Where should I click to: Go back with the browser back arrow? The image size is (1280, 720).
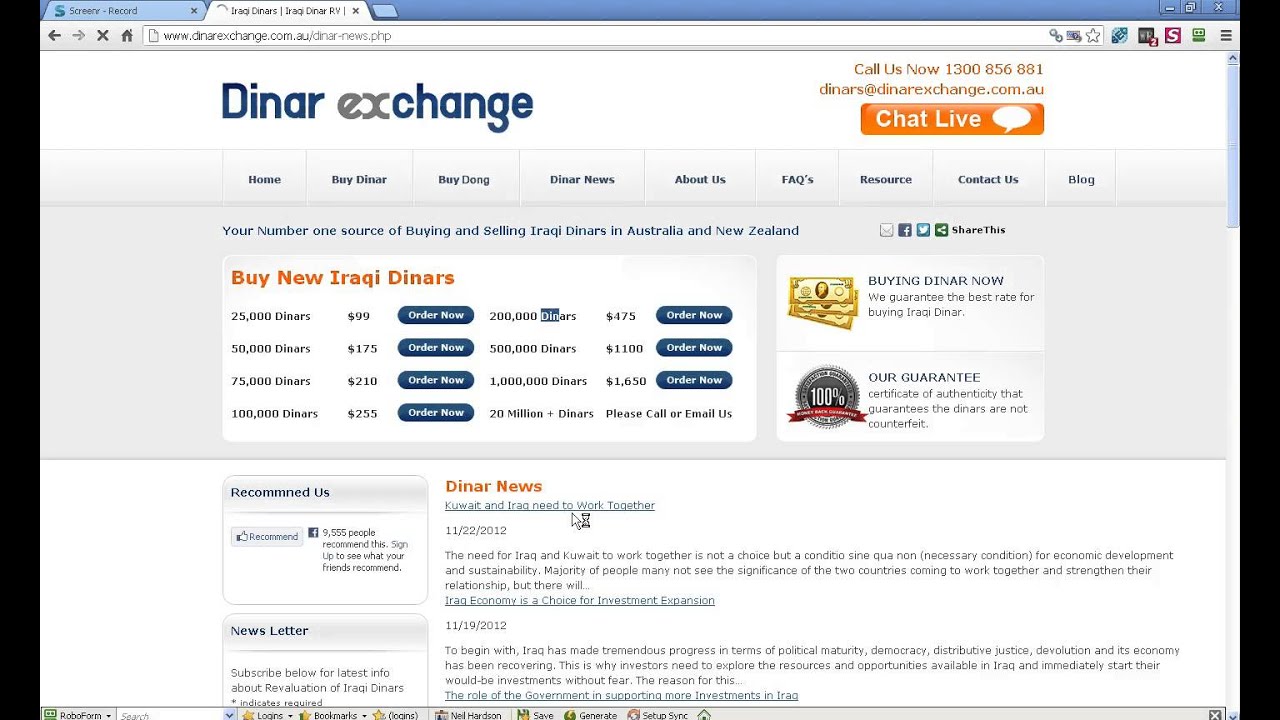54,35
